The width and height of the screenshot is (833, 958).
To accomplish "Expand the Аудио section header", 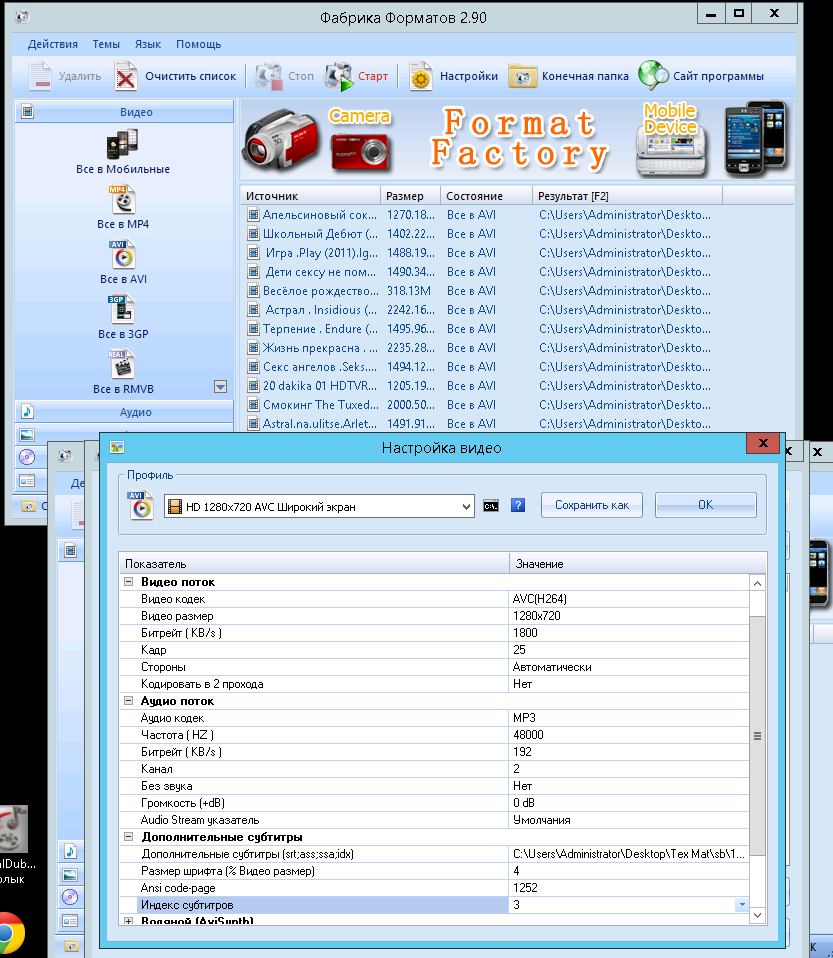I will (124, 412).
